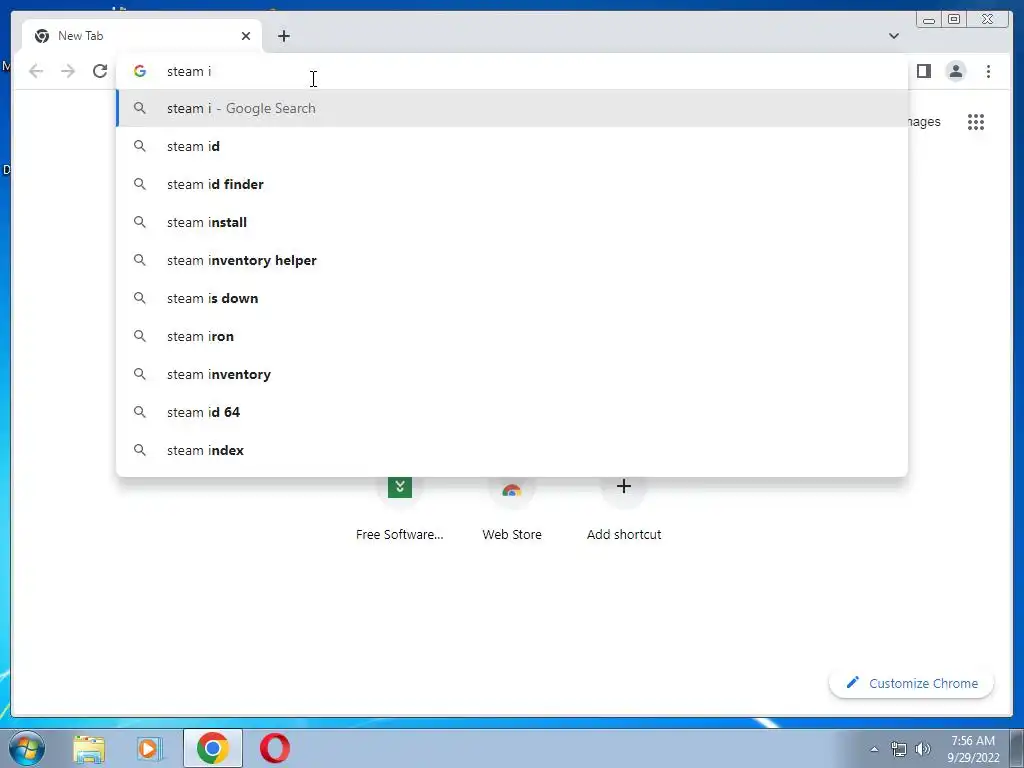Choose the 'steam id' suggestion

512,146
